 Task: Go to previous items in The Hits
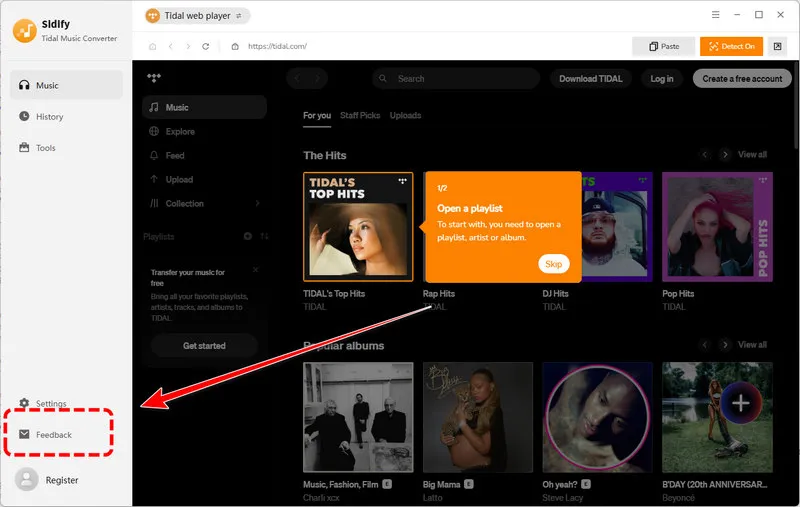[x=705, y=155]
